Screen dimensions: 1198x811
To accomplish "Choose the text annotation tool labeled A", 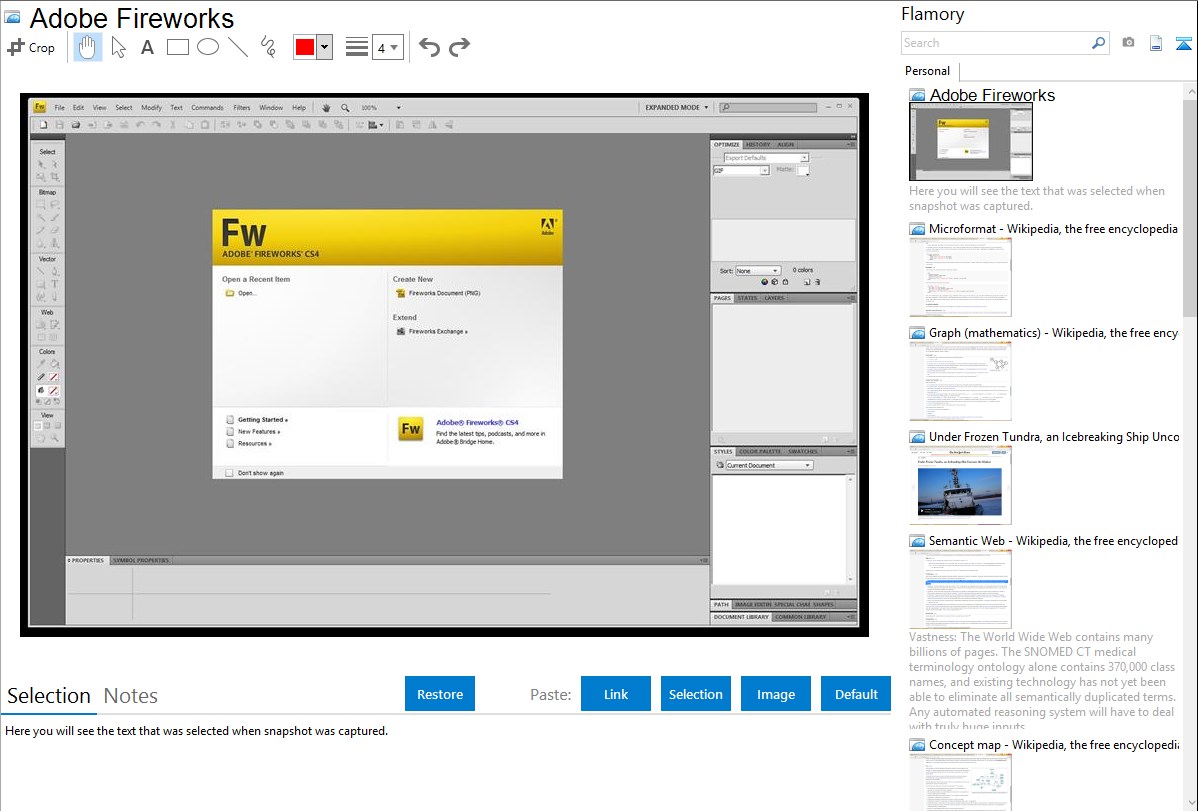I will pyautogui.click(x=147, y=47).
